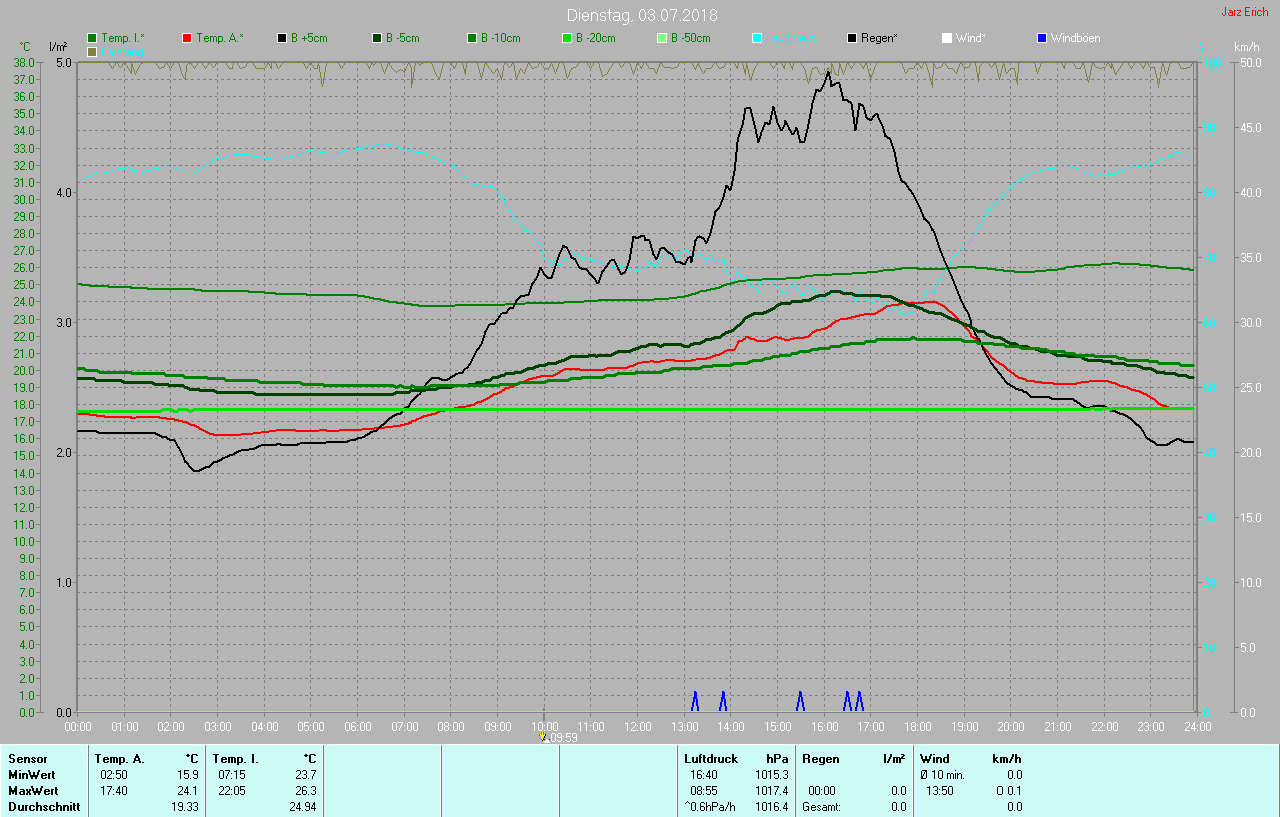This screenshot has width=1280, height=817.
Task: Select the Sensor header in stats table
Action: click(27, 759)
